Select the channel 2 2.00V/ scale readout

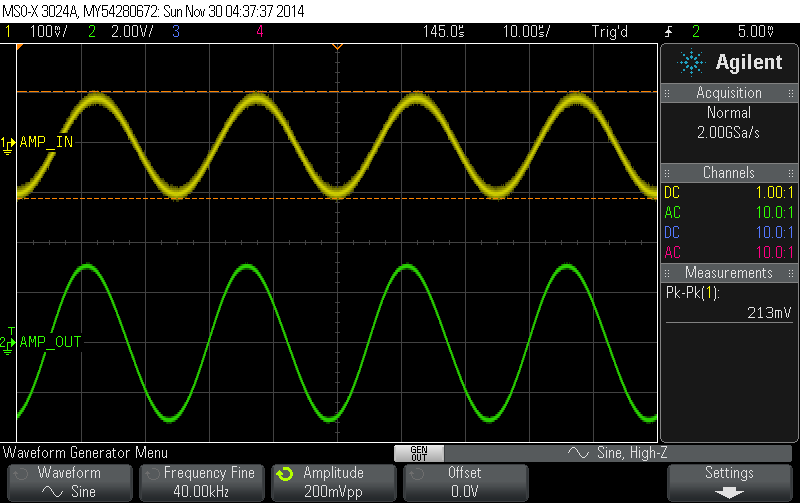pyautogui.click(x=132, y=32)
